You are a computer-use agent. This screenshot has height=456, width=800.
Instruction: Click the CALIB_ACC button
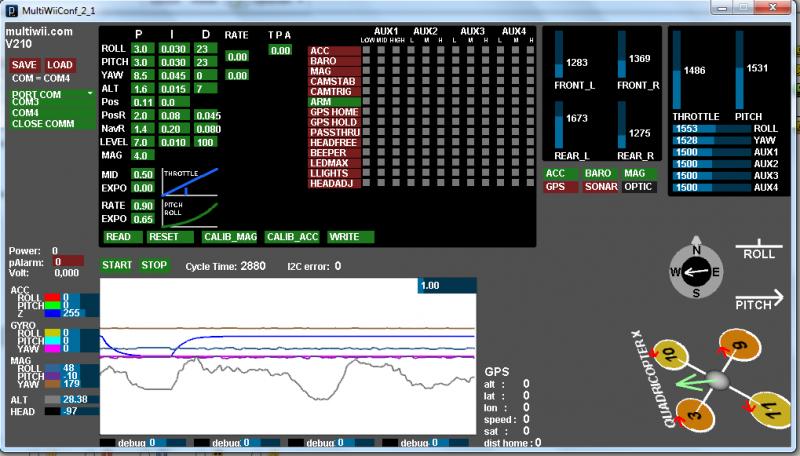[x=292, y=237]
